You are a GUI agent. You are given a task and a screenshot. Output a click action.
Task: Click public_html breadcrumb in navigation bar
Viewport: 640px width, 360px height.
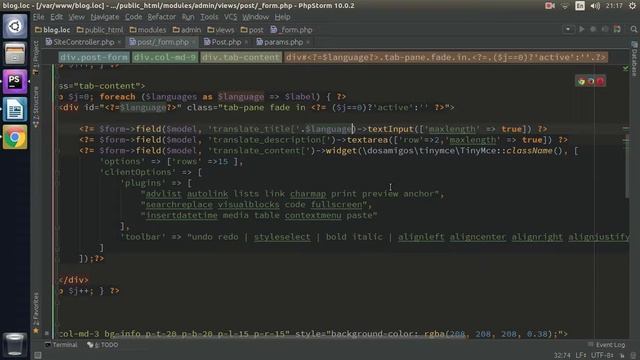[100, 30]
